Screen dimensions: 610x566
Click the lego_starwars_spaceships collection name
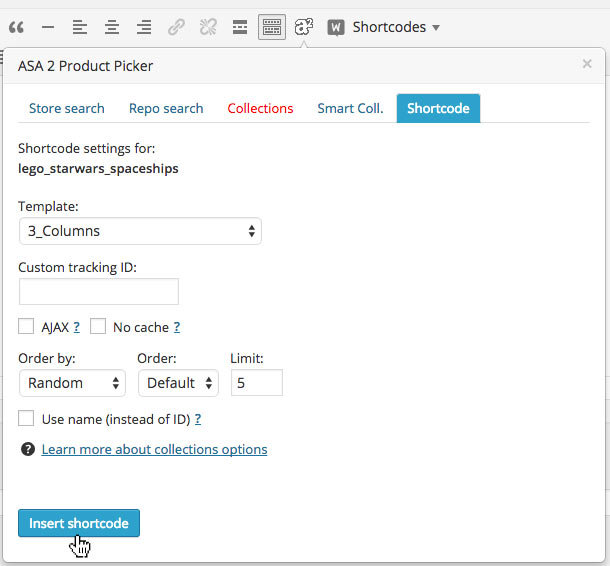pos(98,169)
